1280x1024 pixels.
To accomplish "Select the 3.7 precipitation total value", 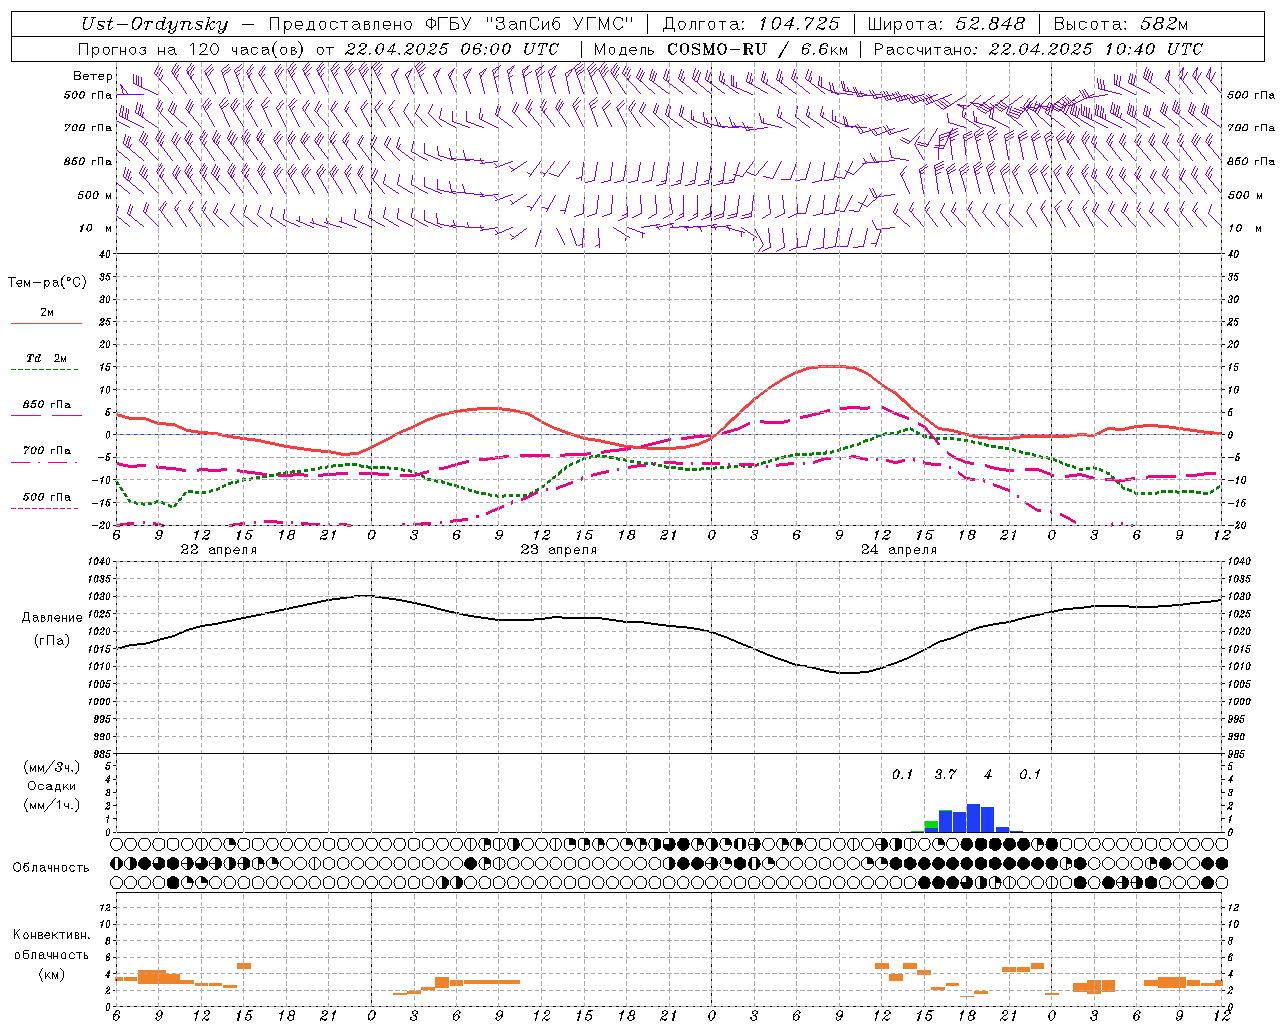I will 945,775.
